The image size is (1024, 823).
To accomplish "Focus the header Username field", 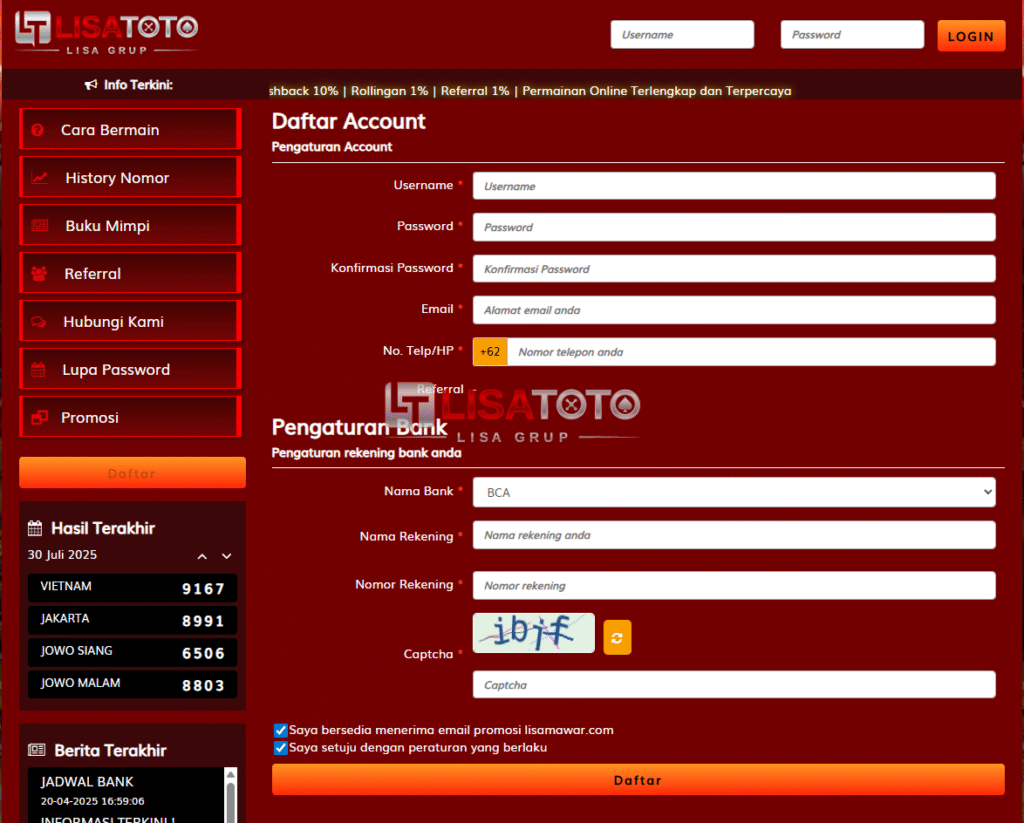I will click(682, 35).
